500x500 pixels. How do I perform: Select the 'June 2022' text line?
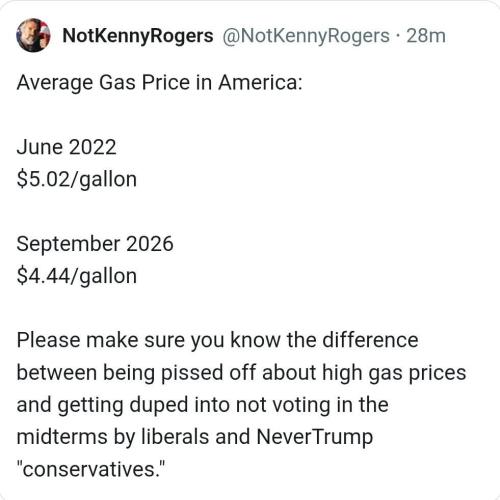(66, 147)
